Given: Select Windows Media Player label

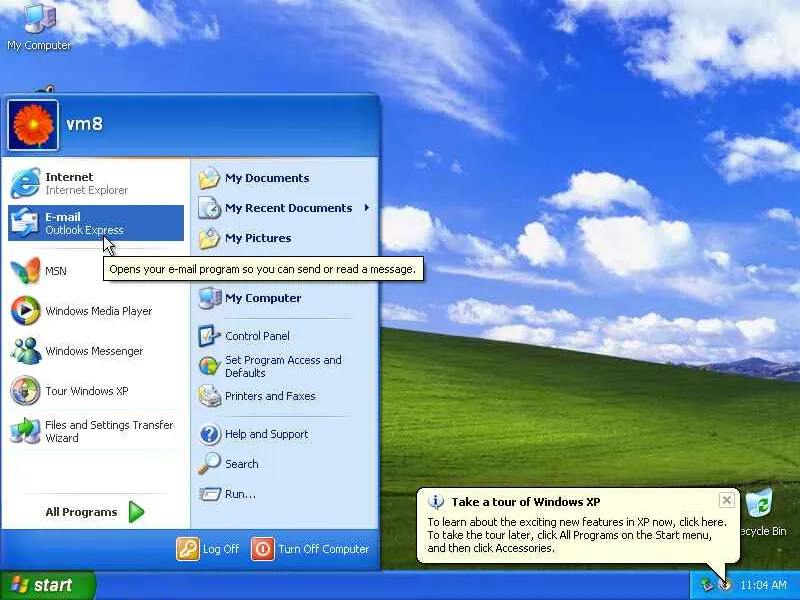Looking at the screenshot, I should (99, 311).
